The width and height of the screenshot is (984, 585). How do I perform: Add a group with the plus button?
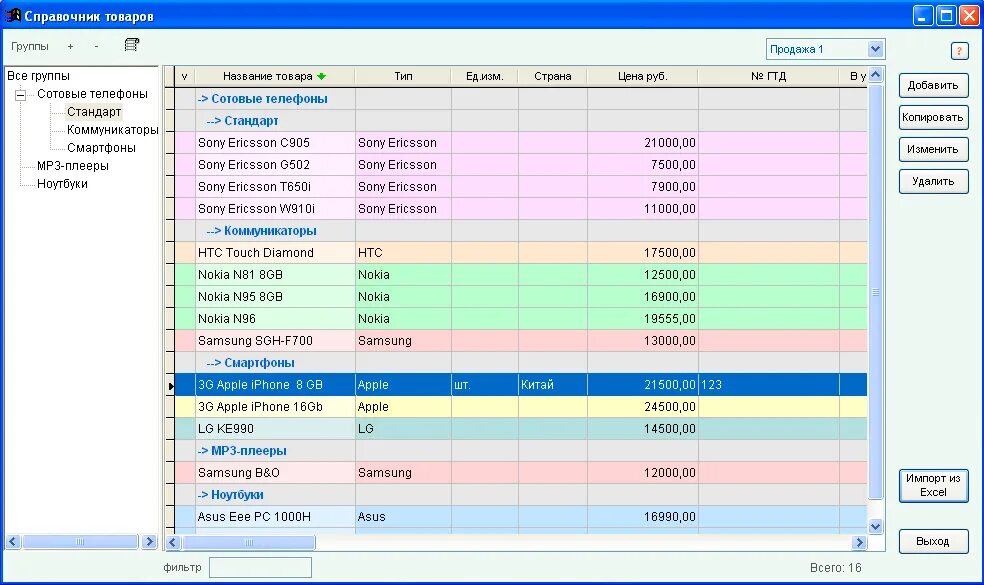pos(70,46)
